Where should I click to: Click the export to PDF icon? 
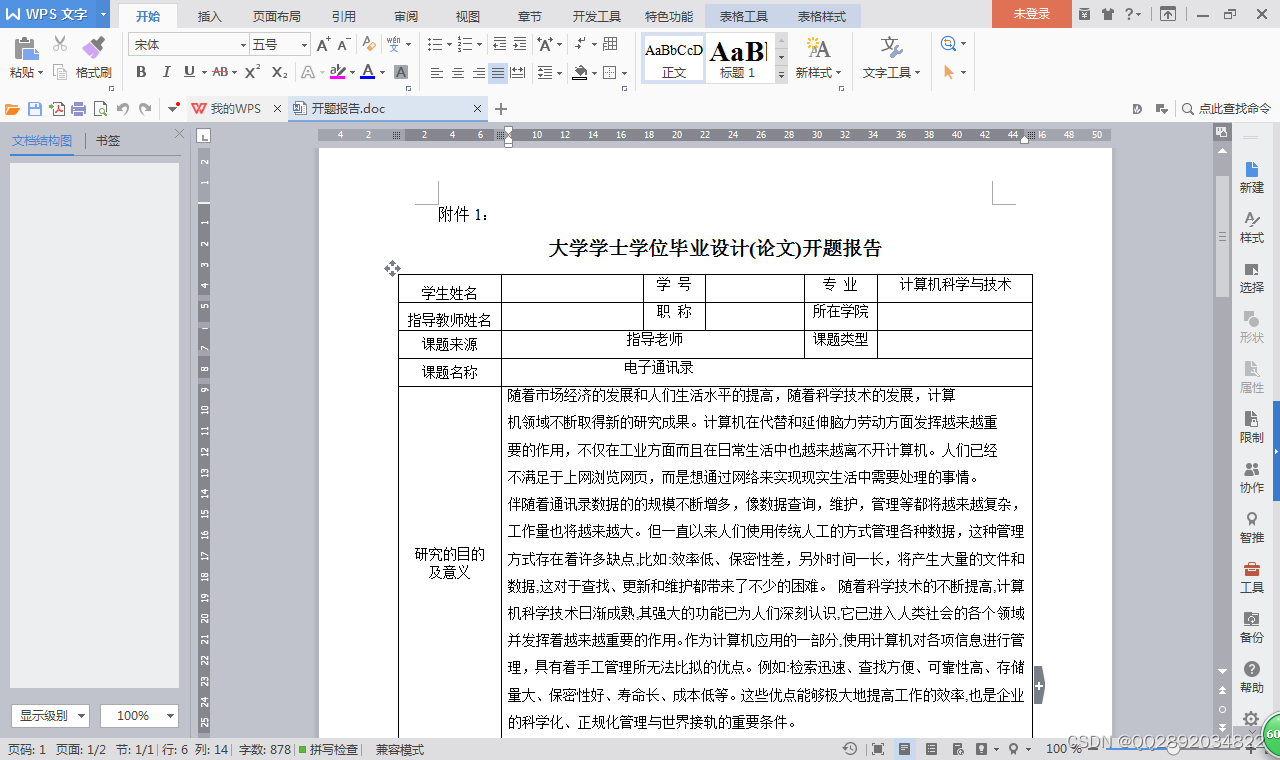(57, 109)
